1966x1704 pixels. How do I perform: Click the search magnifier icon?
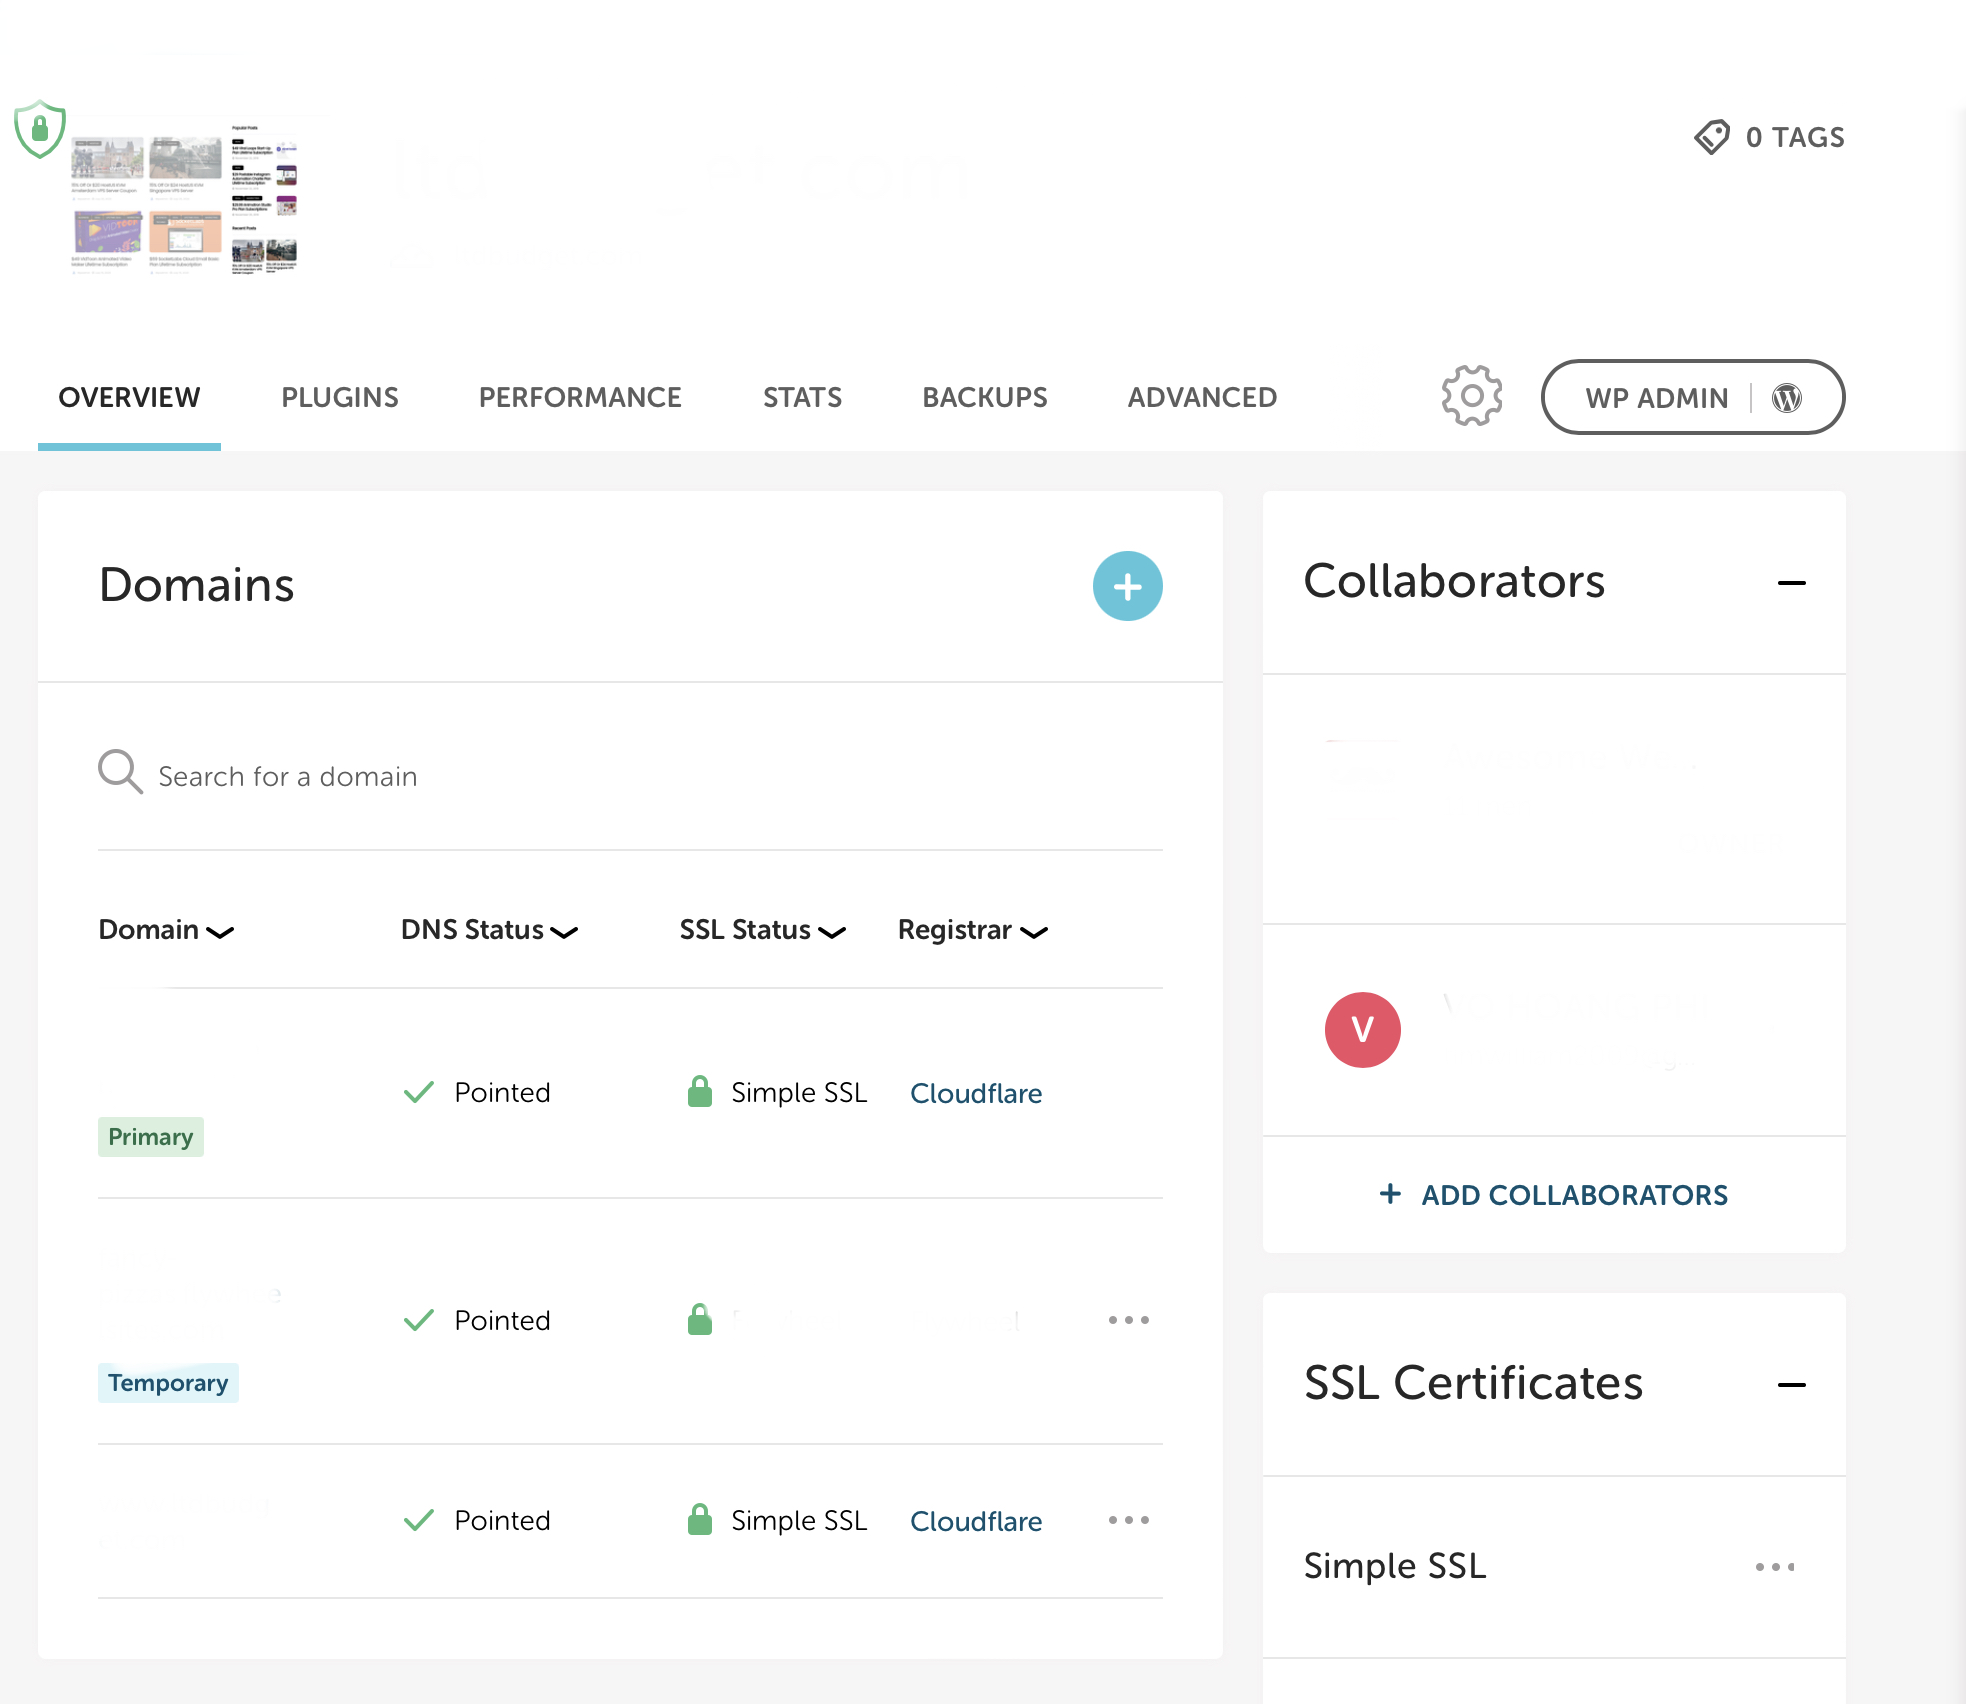tap(120, 773)
